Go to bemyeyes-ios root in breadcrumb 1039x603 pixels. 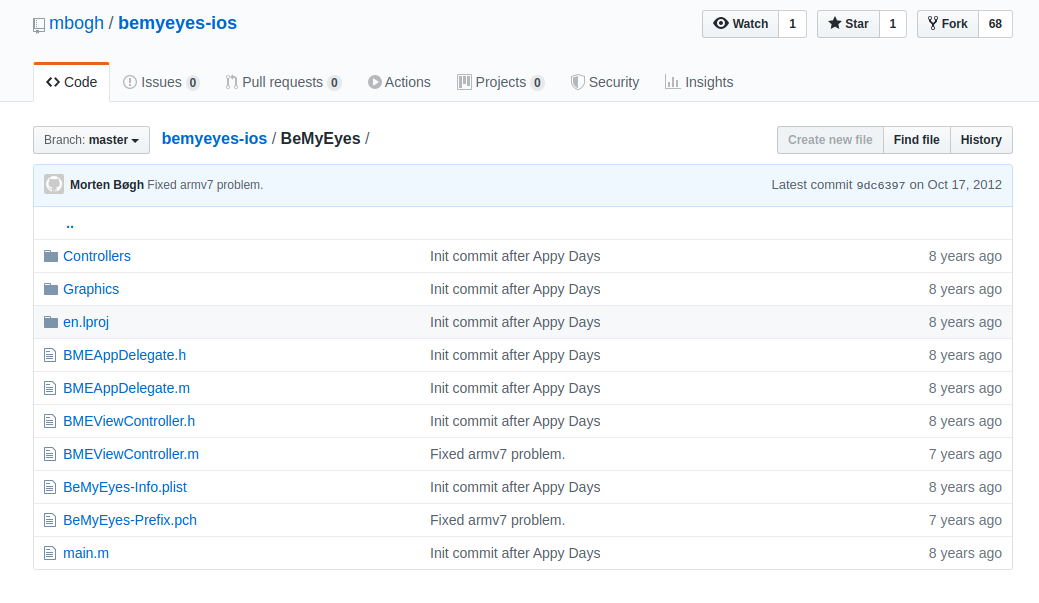point(214,138)
